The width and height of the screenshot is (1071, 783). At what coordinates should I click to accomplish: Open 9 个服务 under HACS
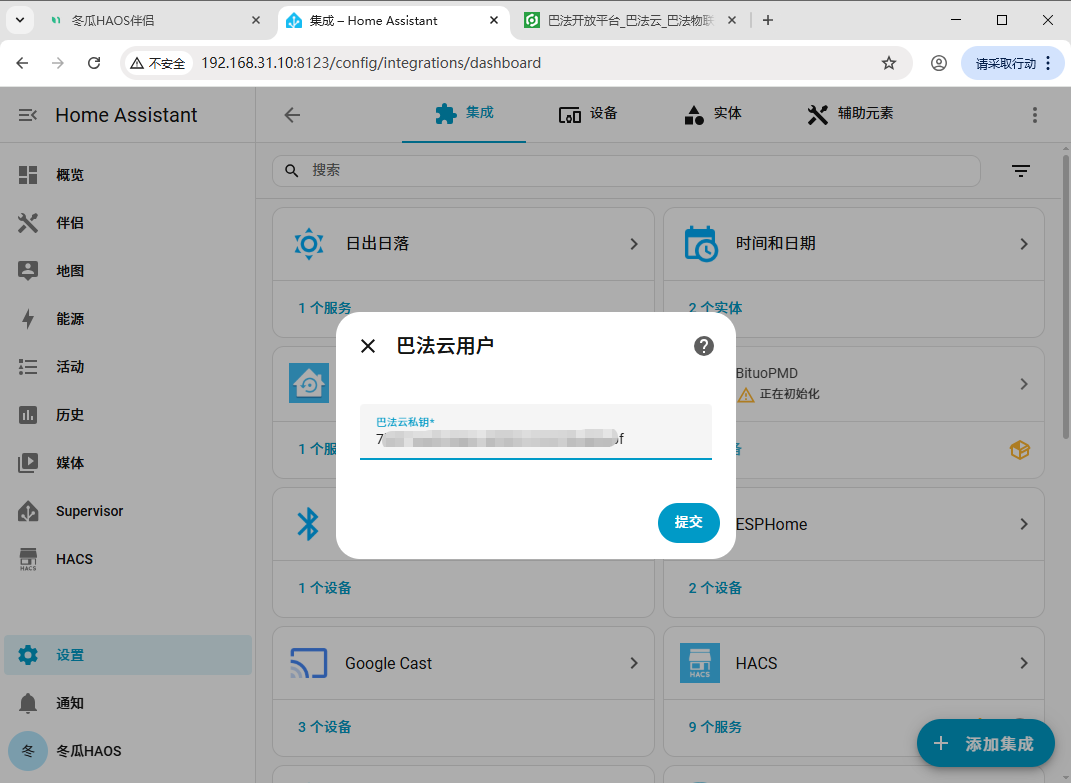pyautogui.click(x=715, y=728)
